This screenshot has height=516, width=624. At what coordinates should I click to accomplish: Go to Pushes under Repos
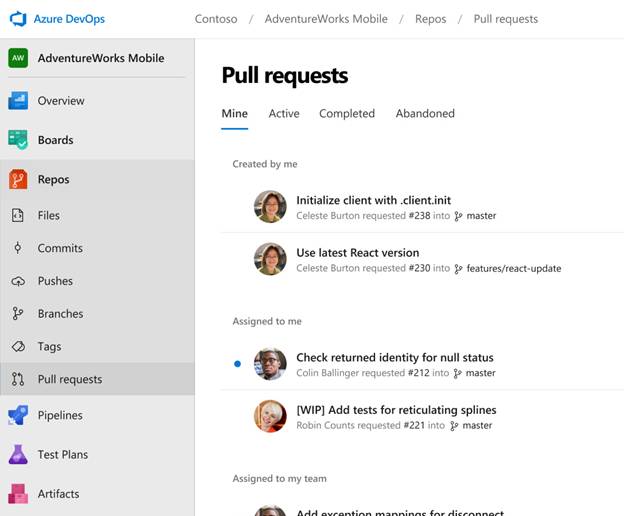tap(97, 281)
